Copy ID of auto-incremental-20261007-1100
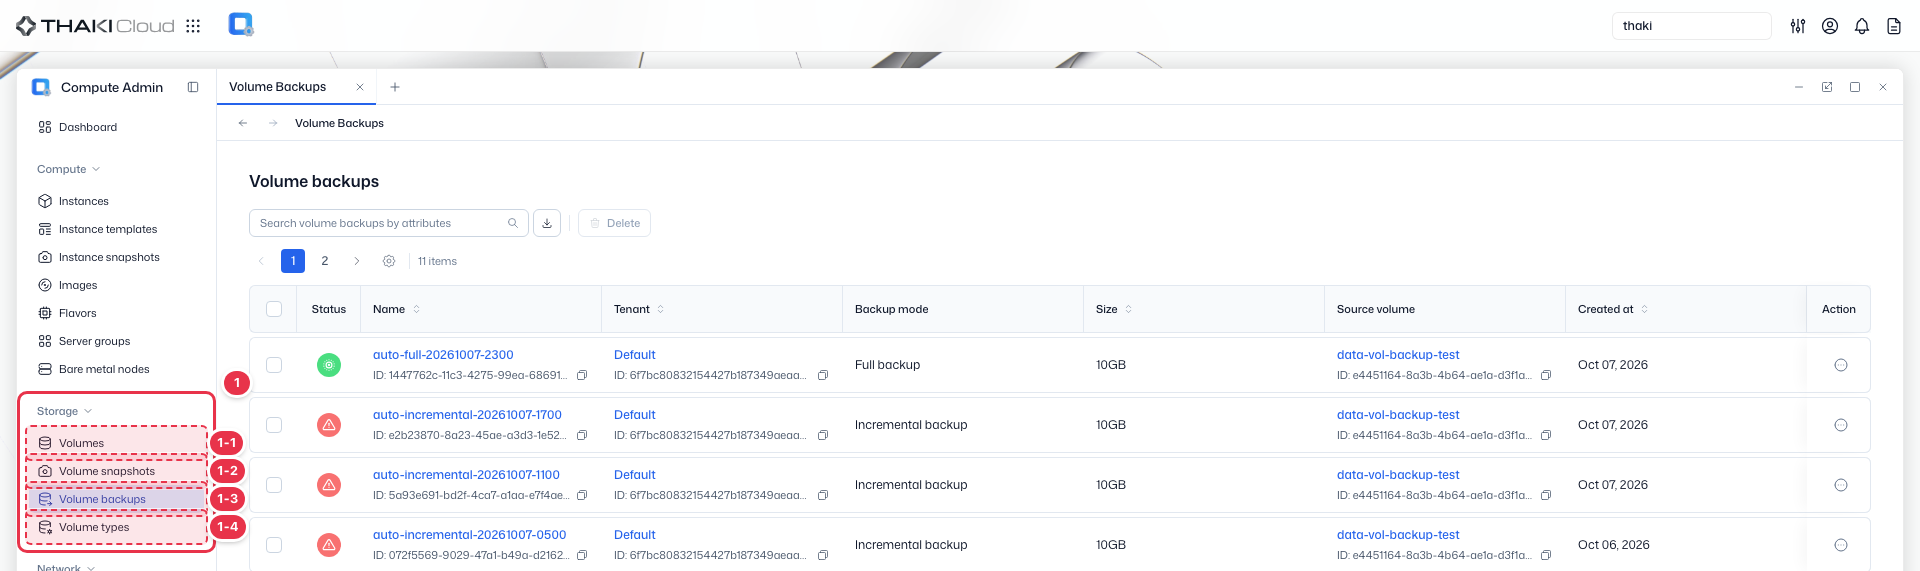1920x571 pixels. click(582, 495)
